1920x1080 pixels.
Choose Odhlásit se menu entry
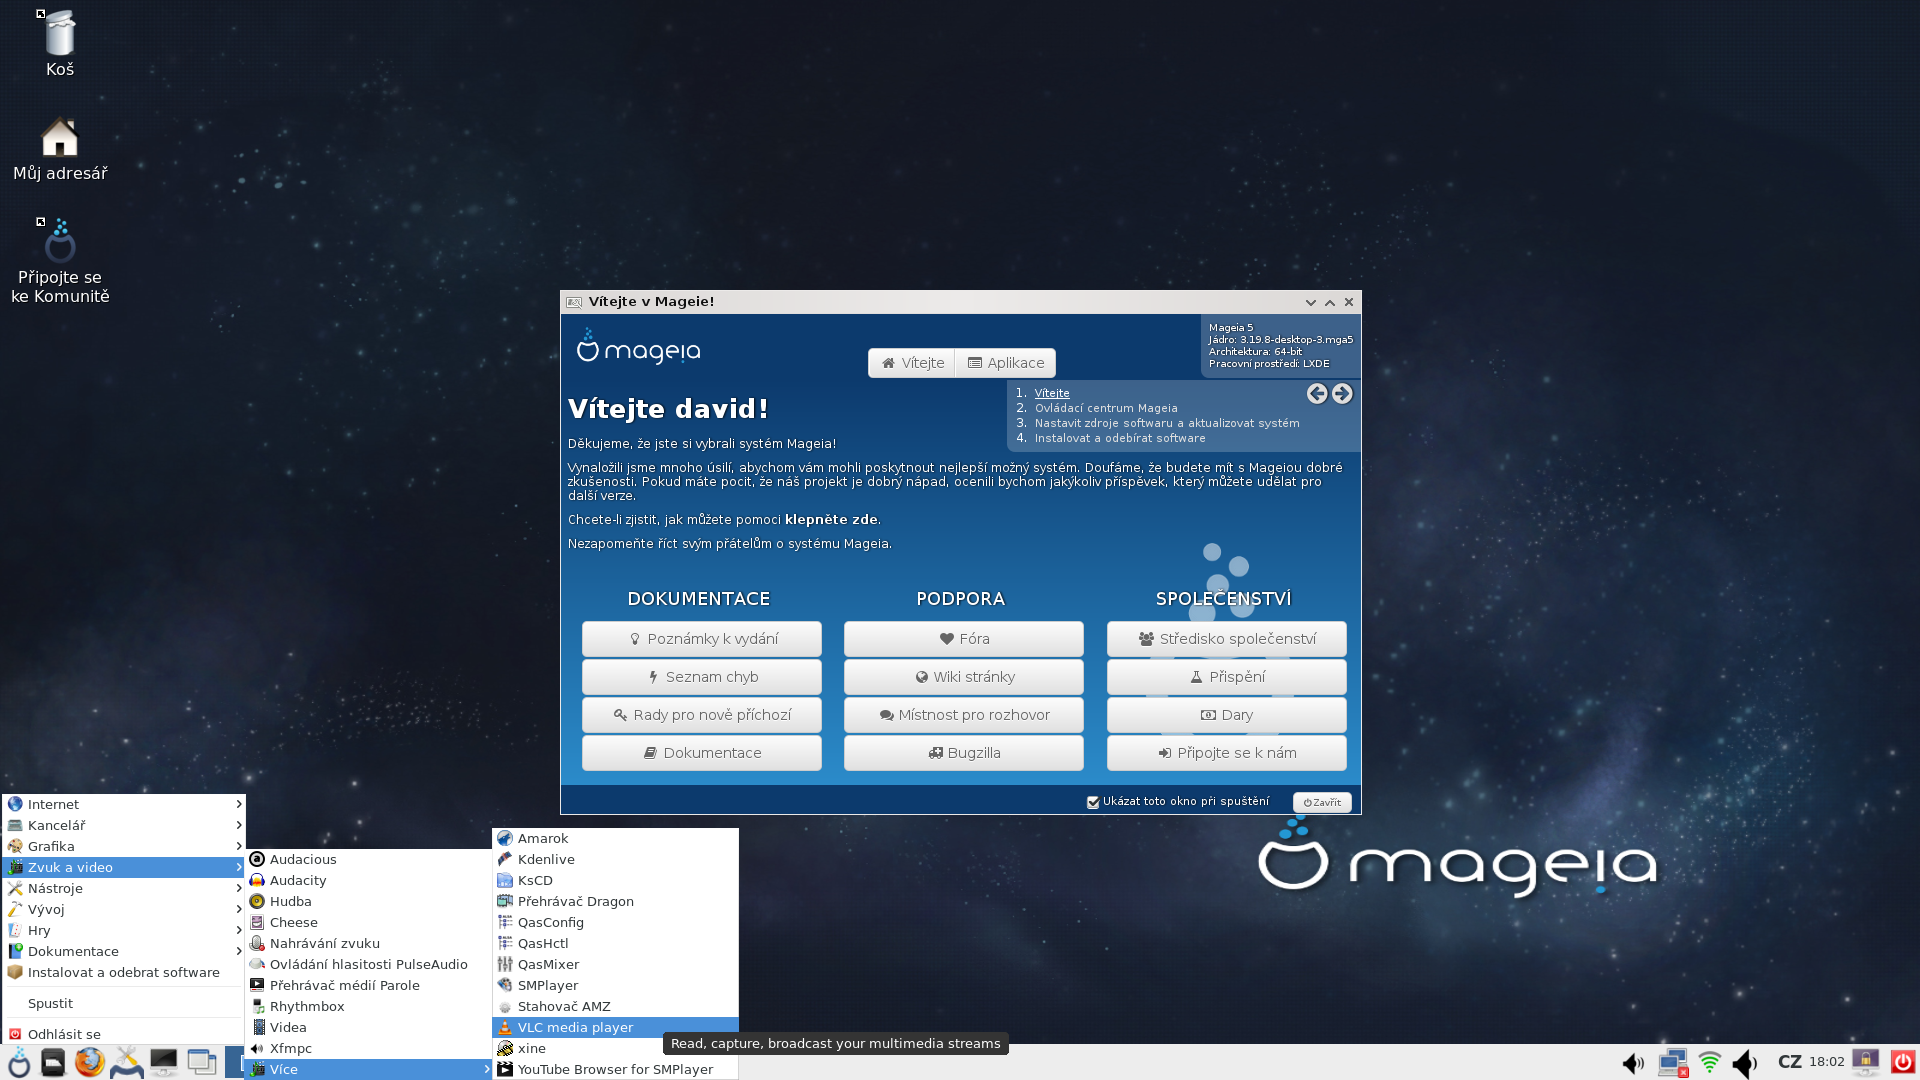[x=124, y=1034]
